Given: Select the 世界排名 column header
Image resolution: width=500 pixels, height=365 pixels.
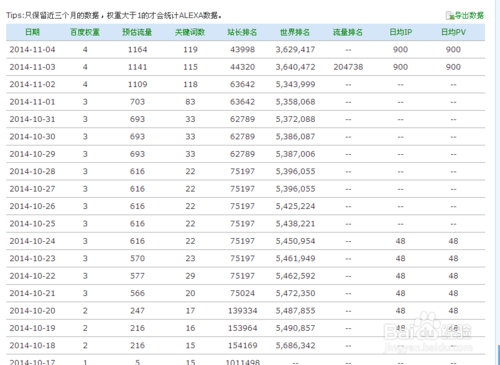Looking at the screenshot, I should point(295,32).
